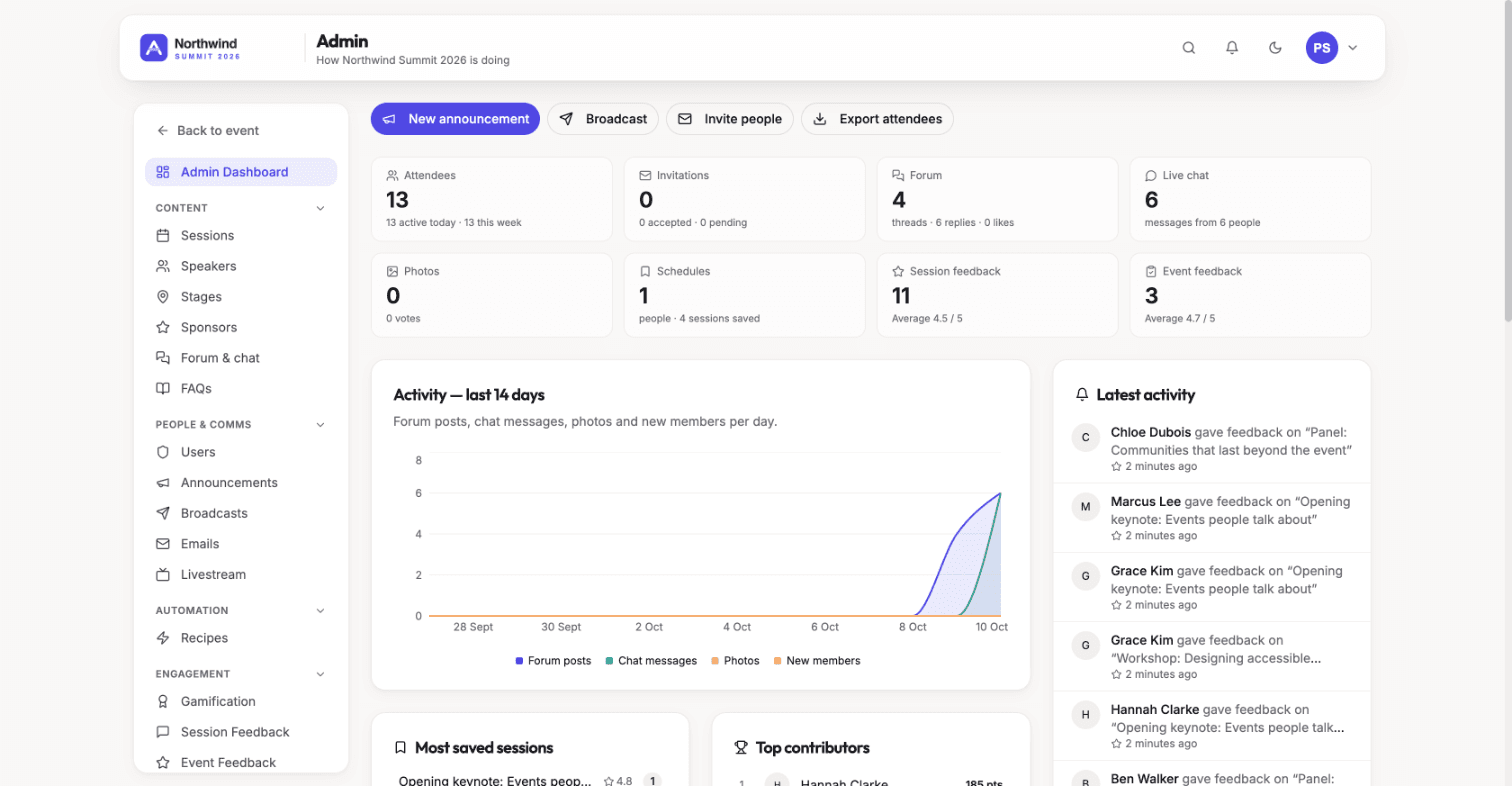The width and height of the screenshot is (1512, 786).
Task: Click the Recipes lightning icon
Action: click(x=163, y=638)
